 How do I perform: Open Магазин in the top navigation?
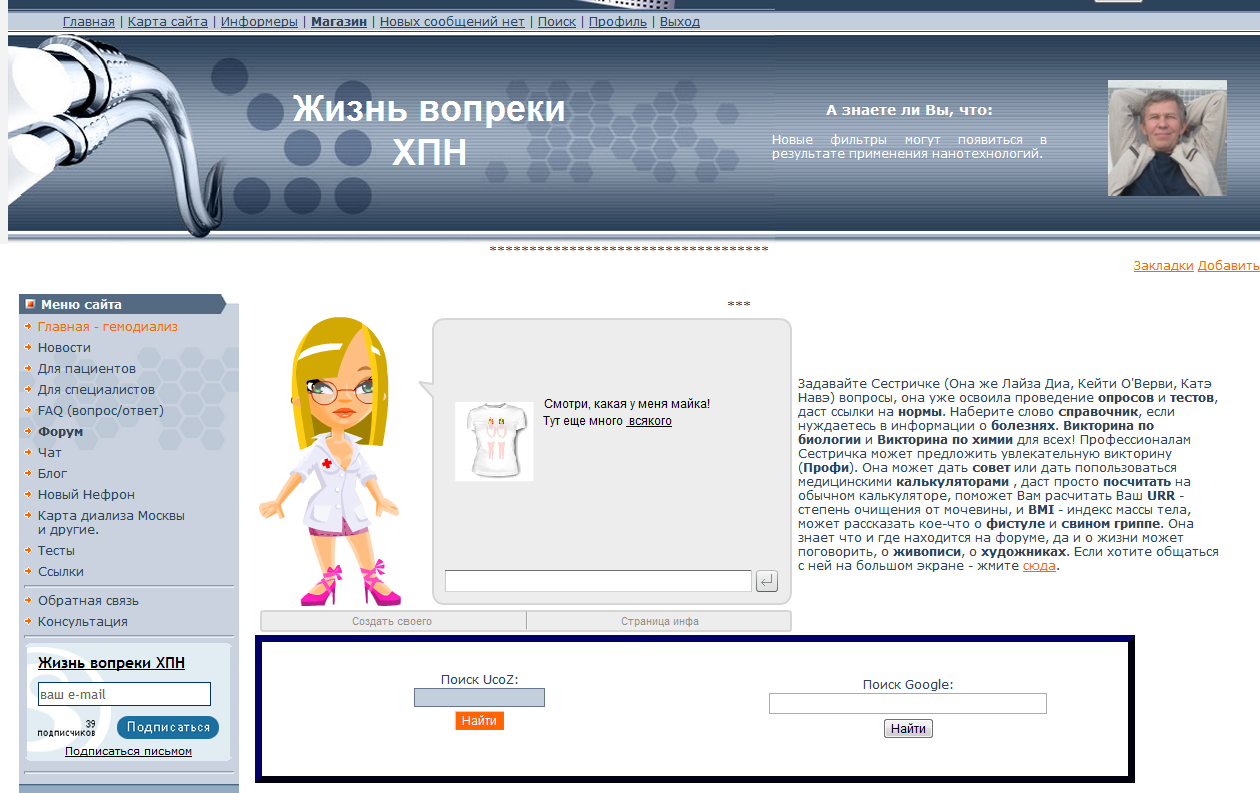(339, 21)
